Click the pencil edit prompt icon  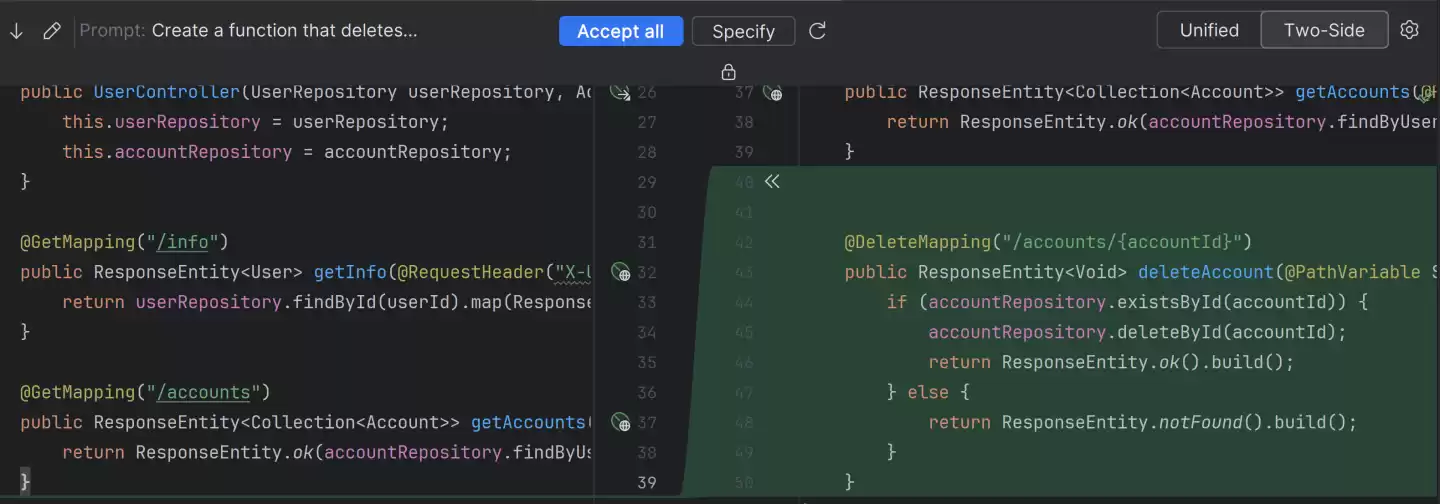[52, 31]
